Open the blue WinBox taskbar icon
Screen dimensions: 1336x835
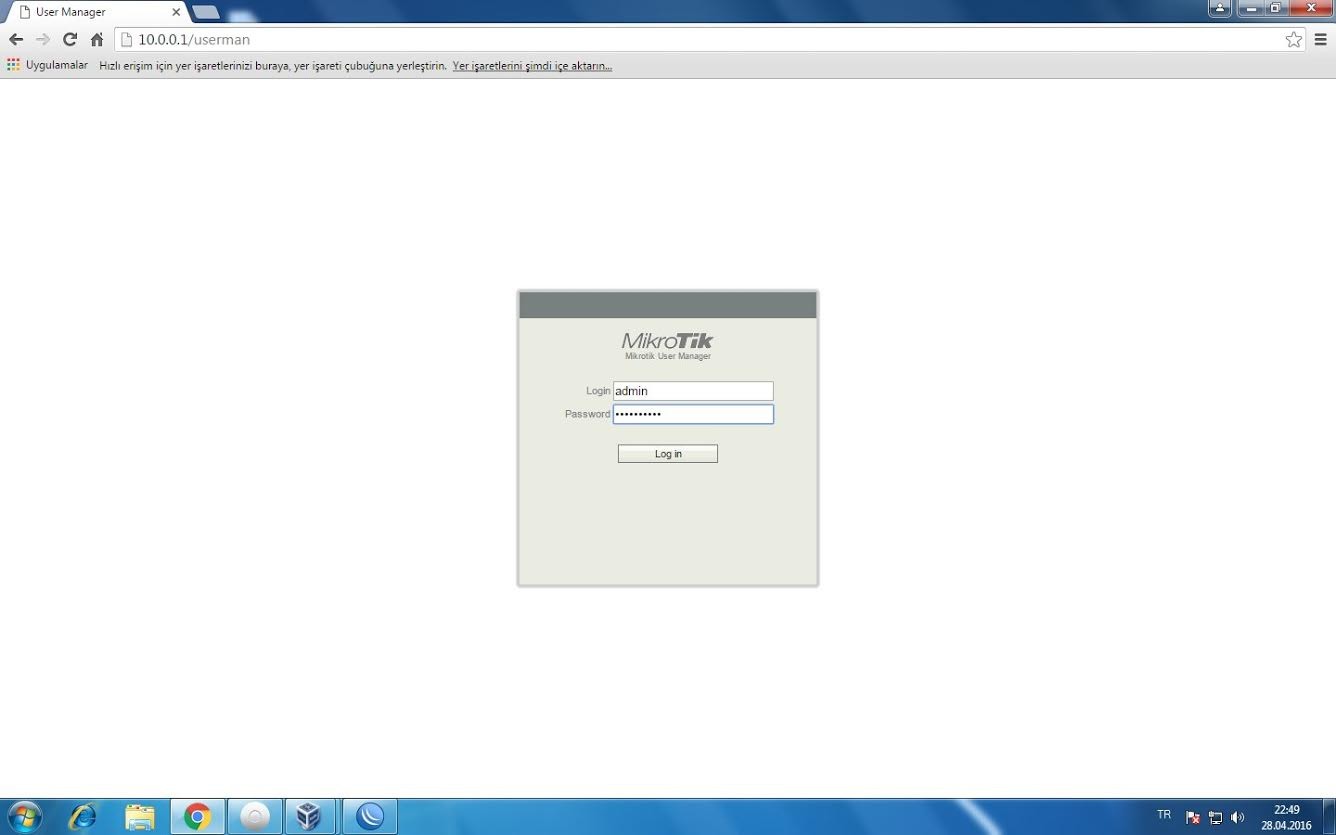point(370,817)
